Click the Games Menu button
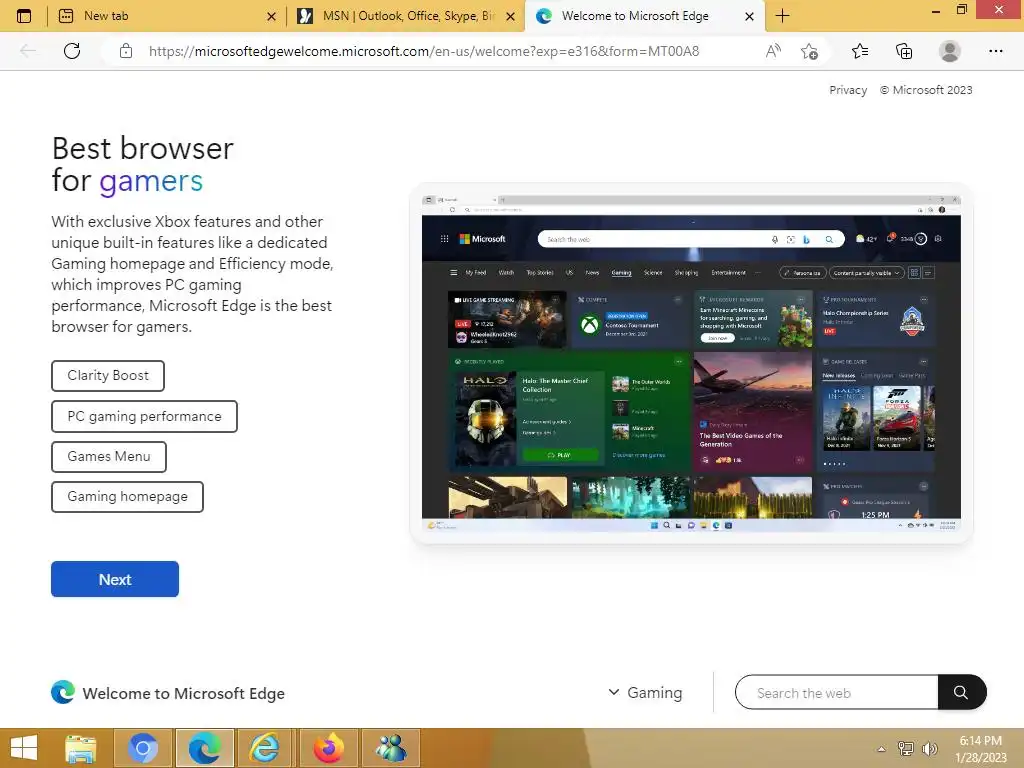The height and width of the screenshot is (768, 1024). pos(109,456)
